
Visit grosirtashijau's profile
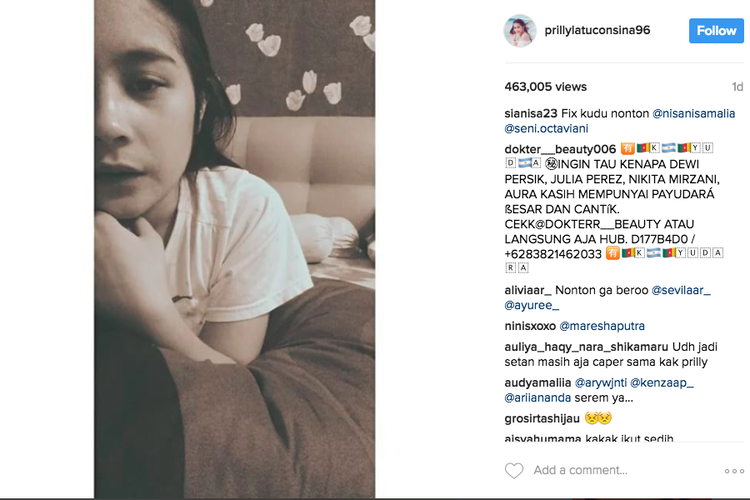pos(542,419)
